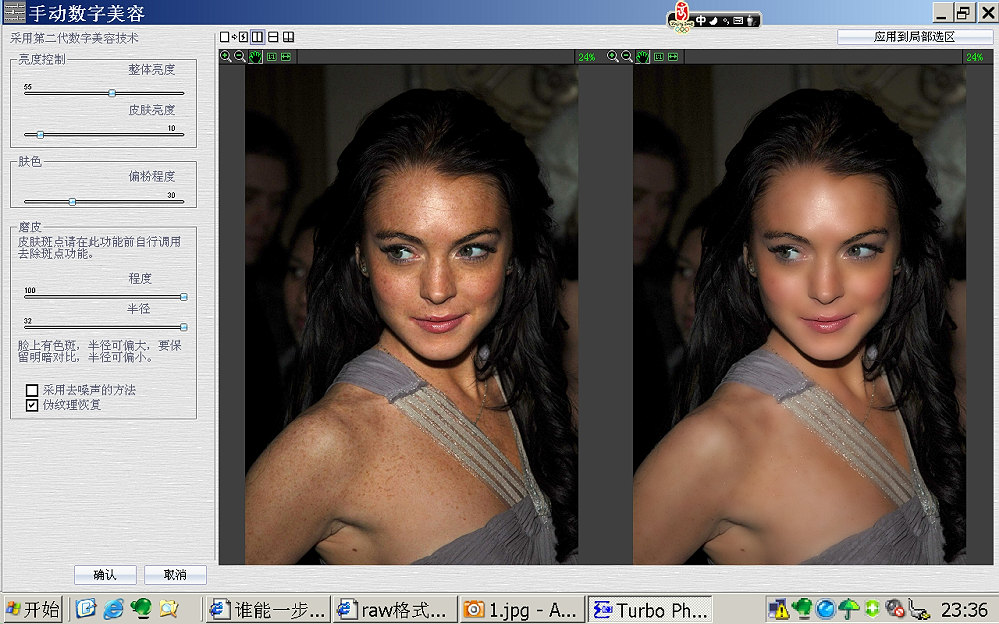Show right preview at actual 1:1 size
This screenshot has height=624, width=999.
click(x=658, y=57)
